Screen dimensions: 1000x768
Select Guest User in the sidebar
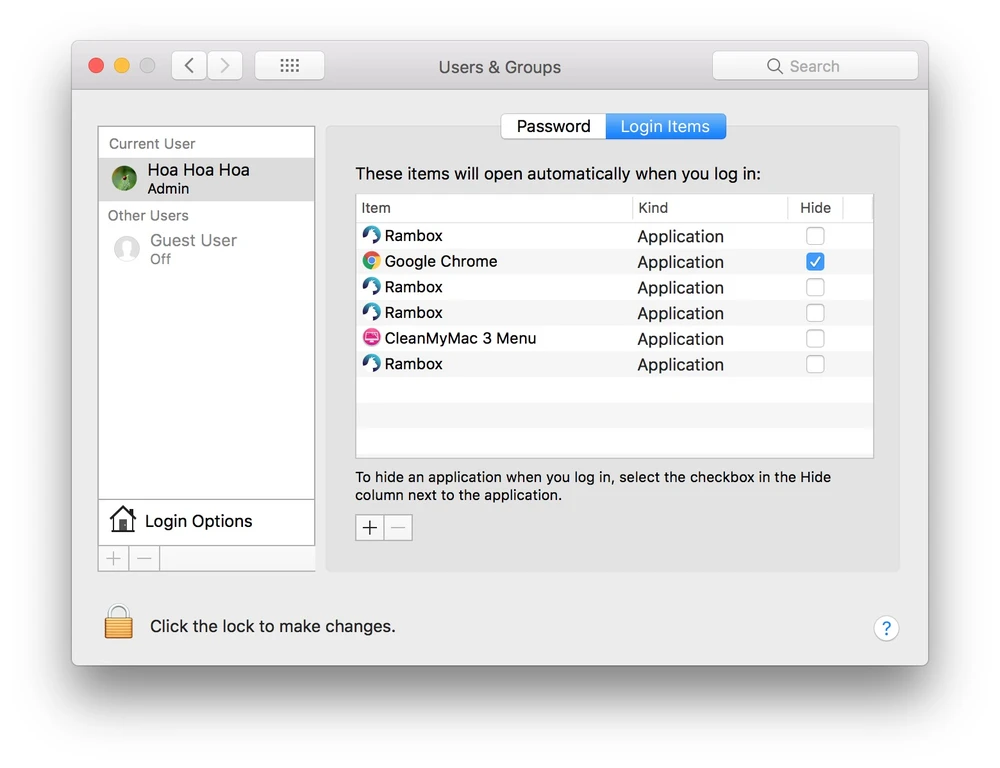pyautogui.click(x=192, y=249)
